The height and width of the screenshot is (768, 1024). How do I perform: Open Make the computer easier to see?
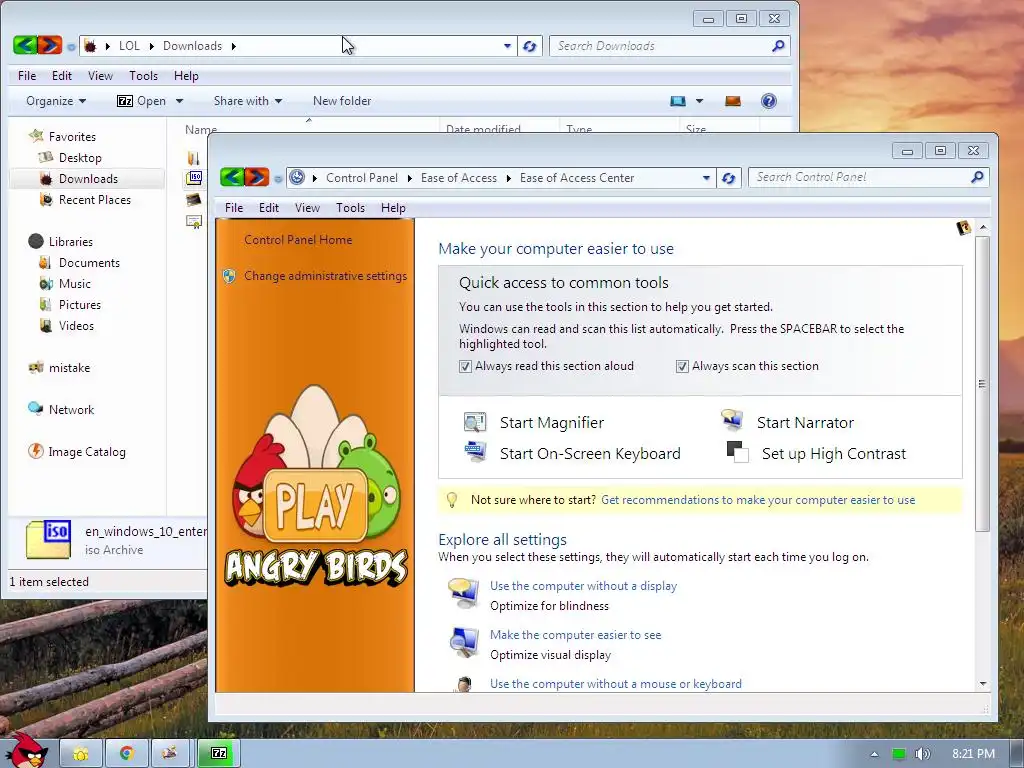575,635
